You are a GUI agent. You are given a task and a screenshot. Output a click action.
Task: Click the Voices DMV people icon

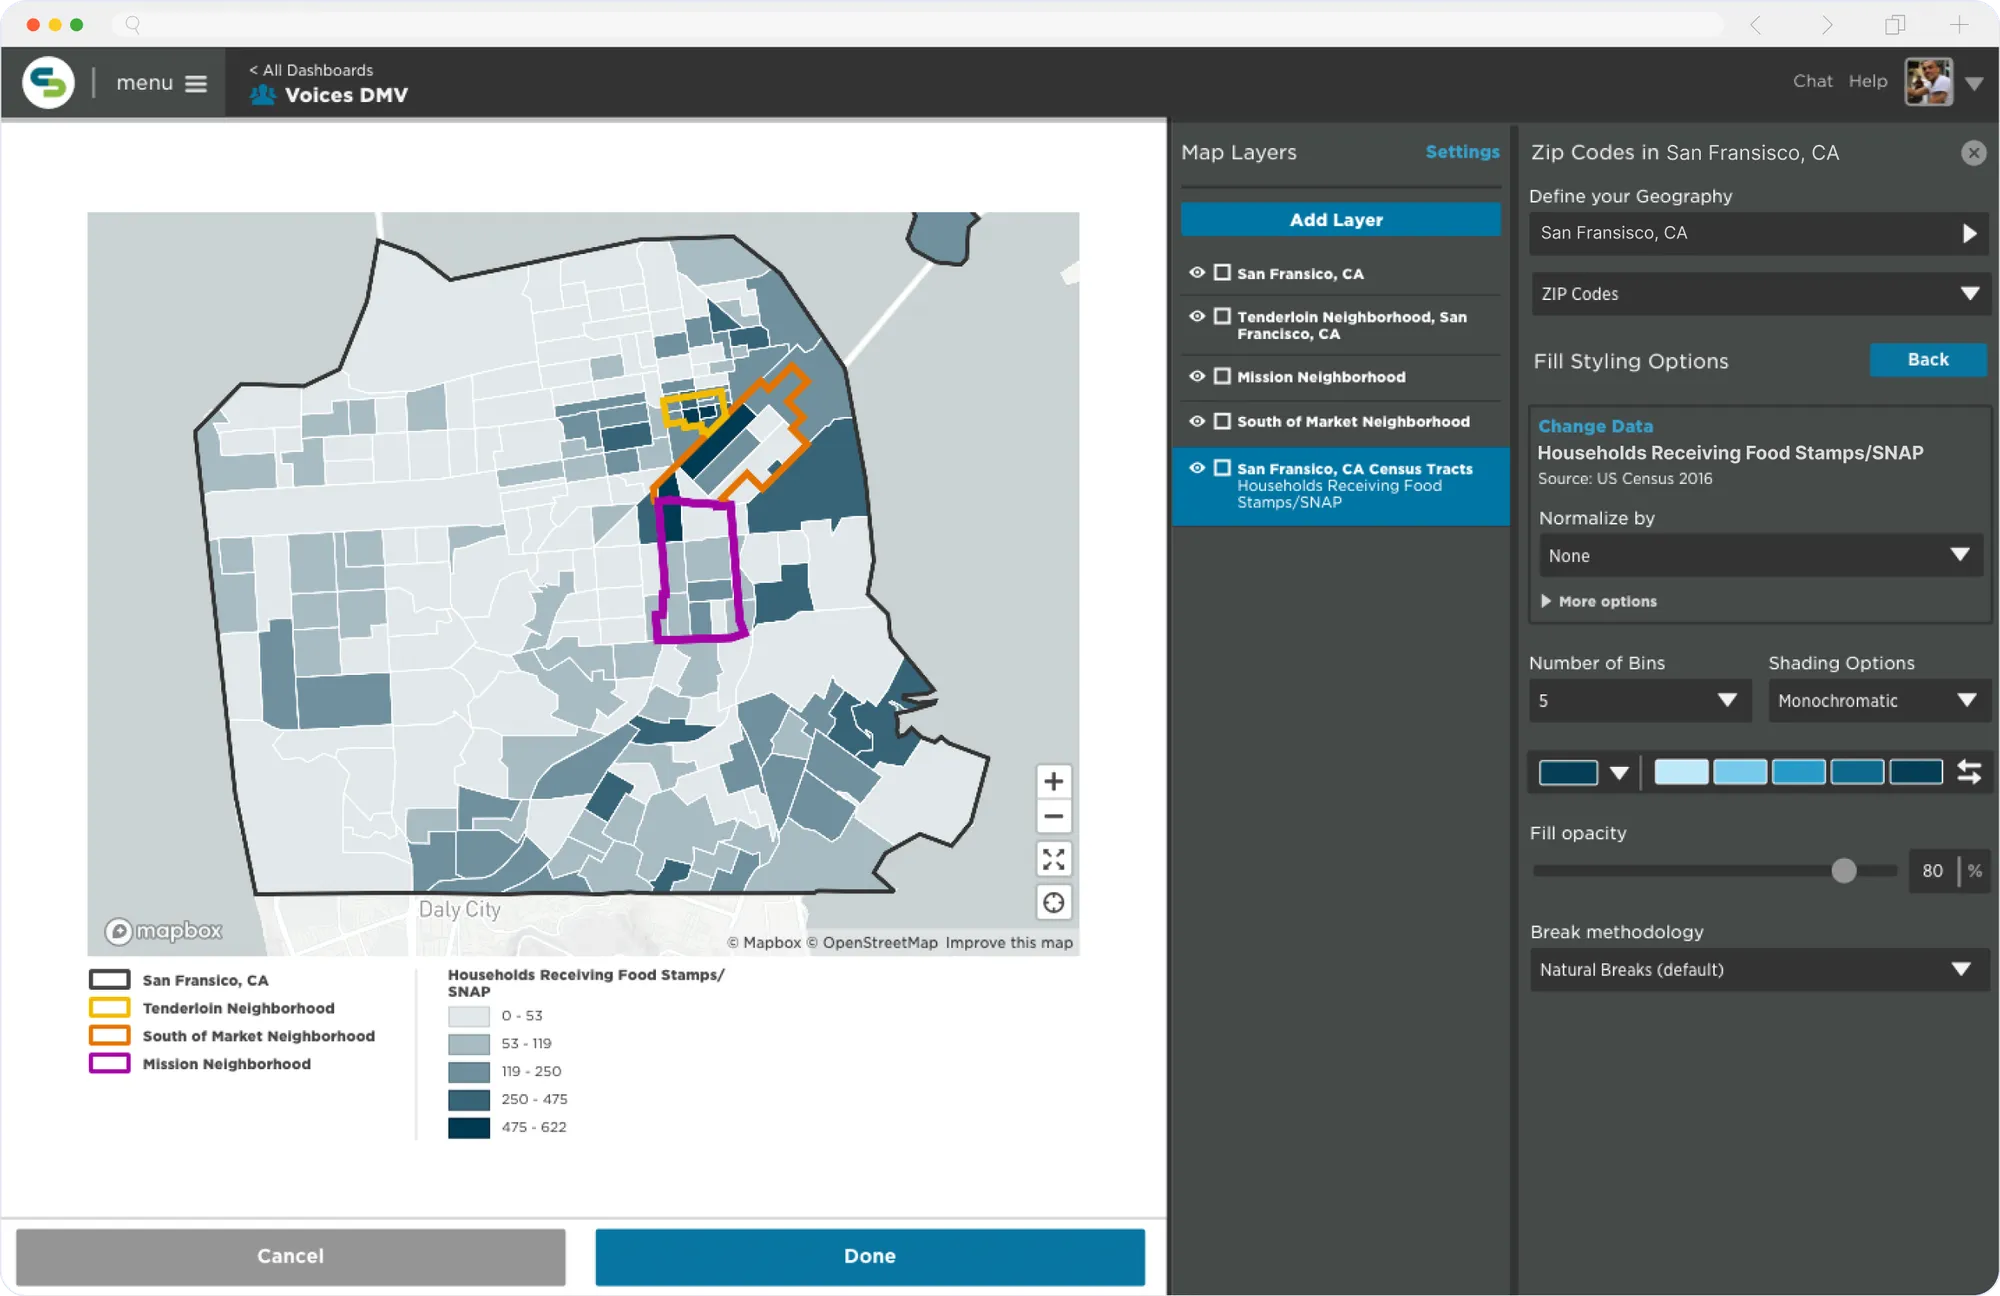pyautogui.click(x=263, y=95)
